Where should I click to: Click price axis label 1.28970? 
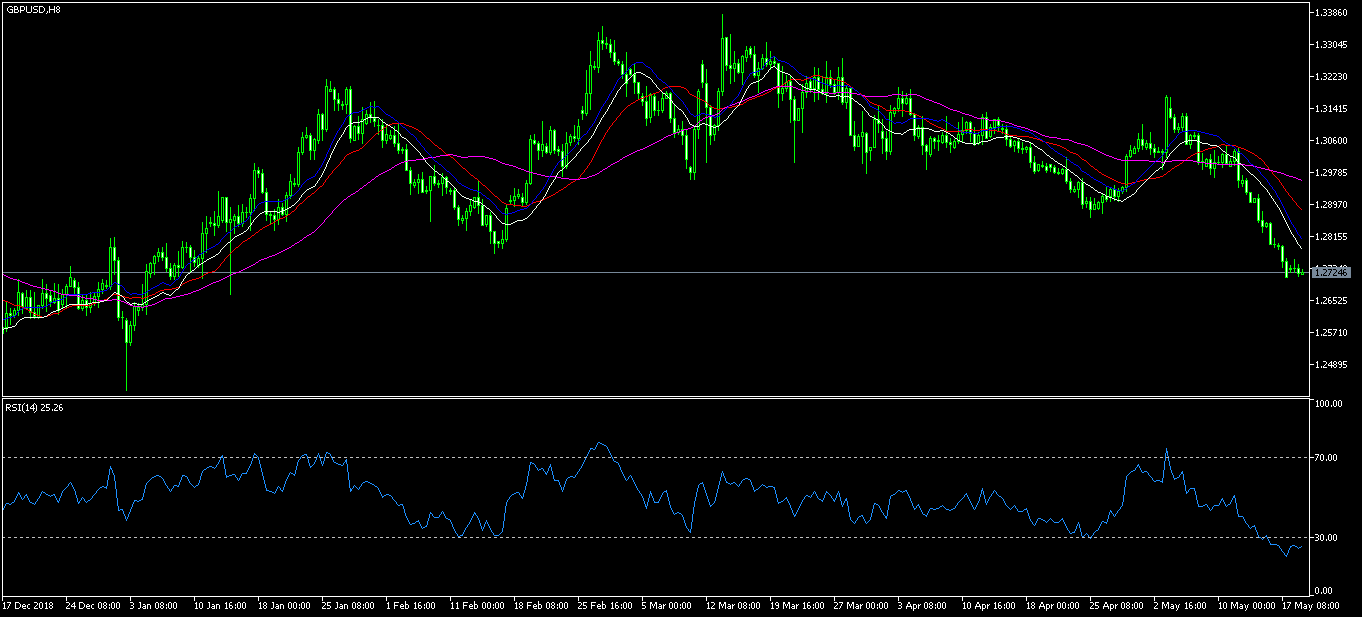1331,205
